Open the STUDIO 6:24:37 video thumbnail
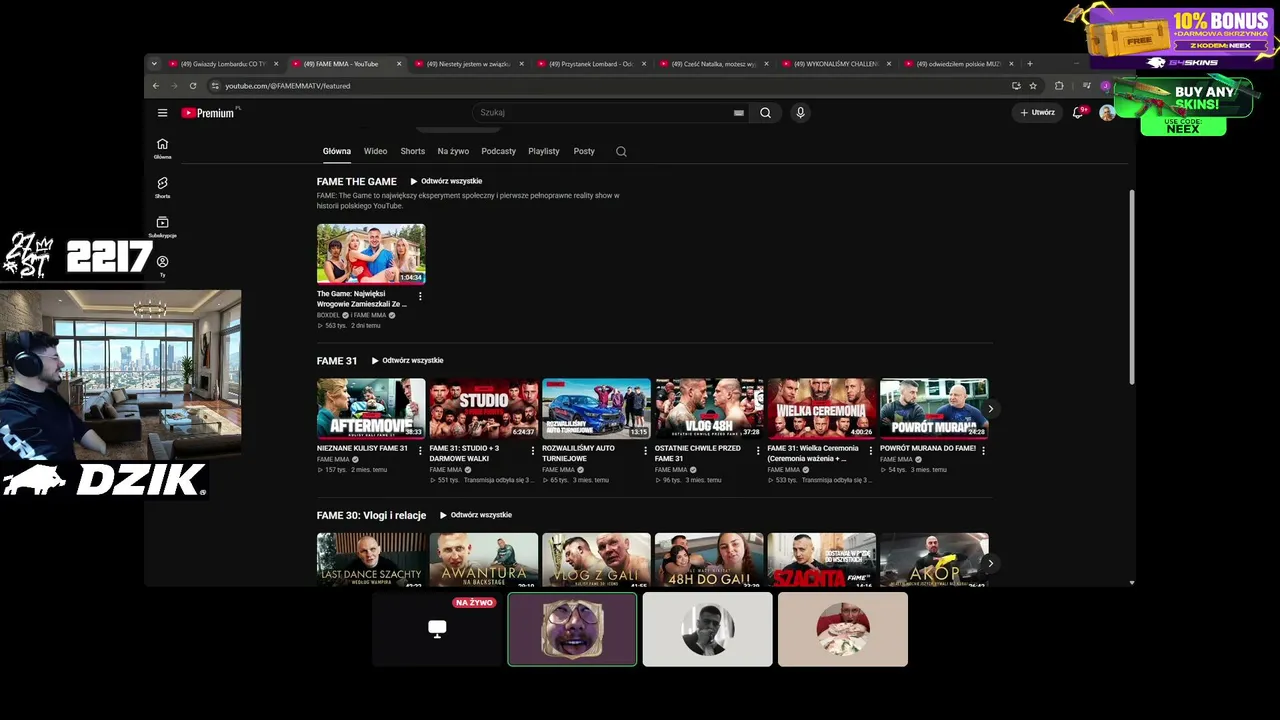The height and width of the screenshot is (720, 1280). pyautogui.click(x=484, y=408)
